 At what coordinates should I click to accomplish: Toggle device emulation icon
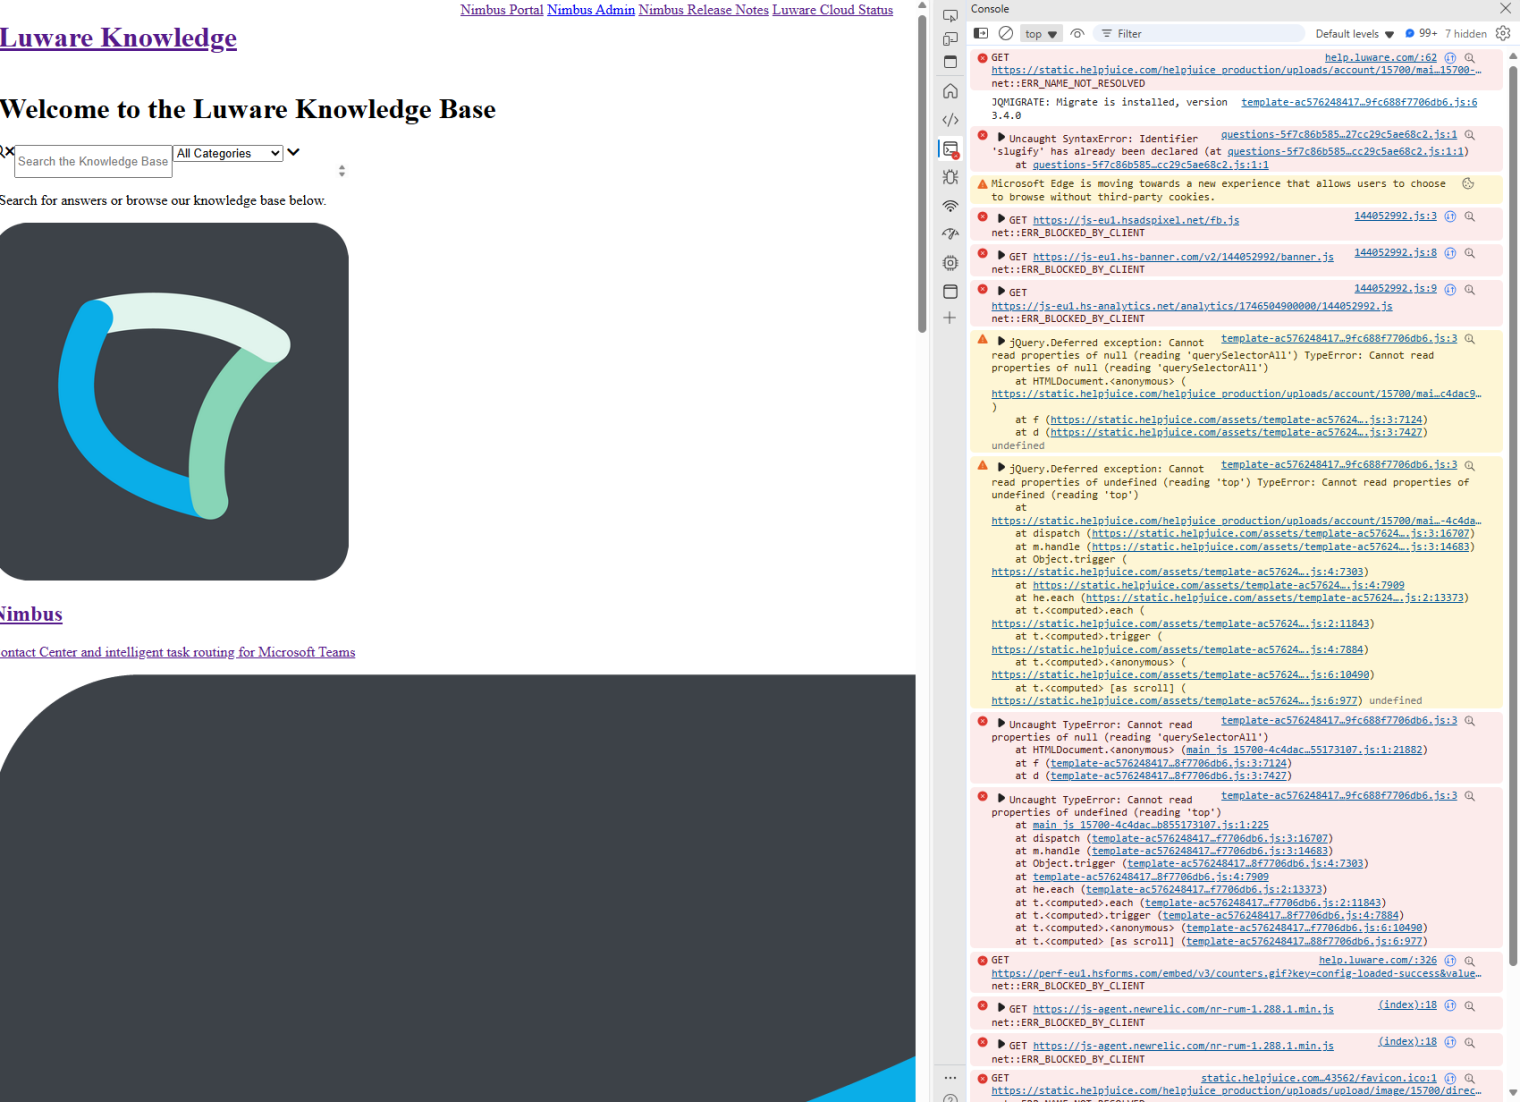[x=950, y=39]
